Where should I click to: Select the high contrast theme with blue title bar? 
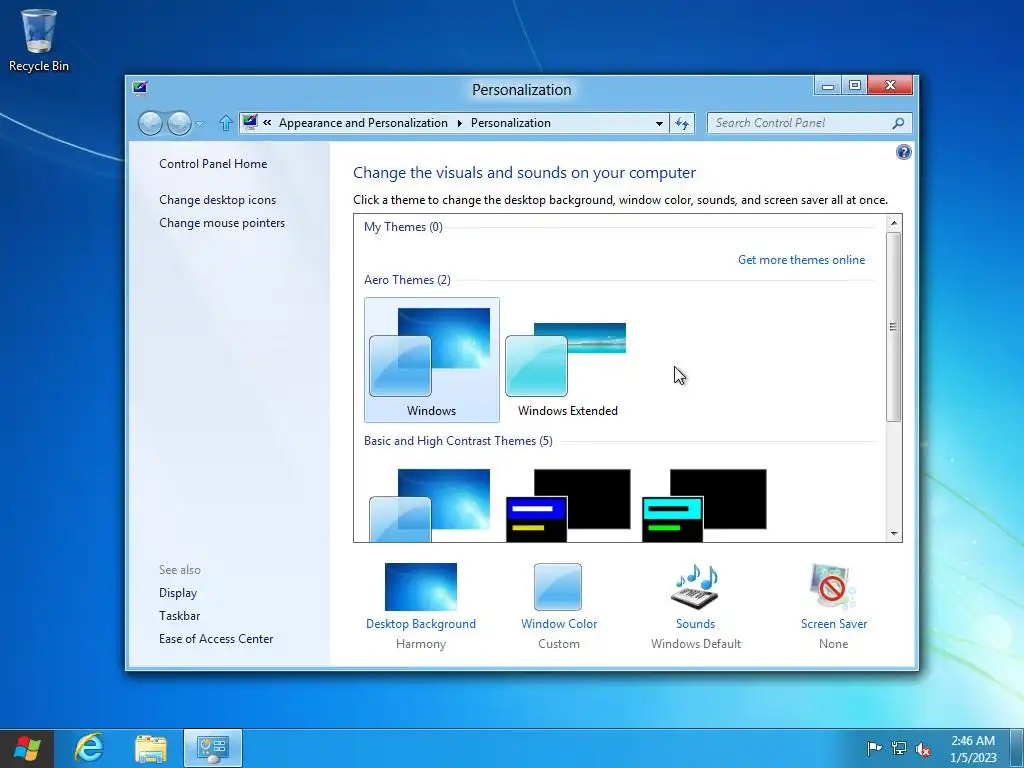[568, 505]
